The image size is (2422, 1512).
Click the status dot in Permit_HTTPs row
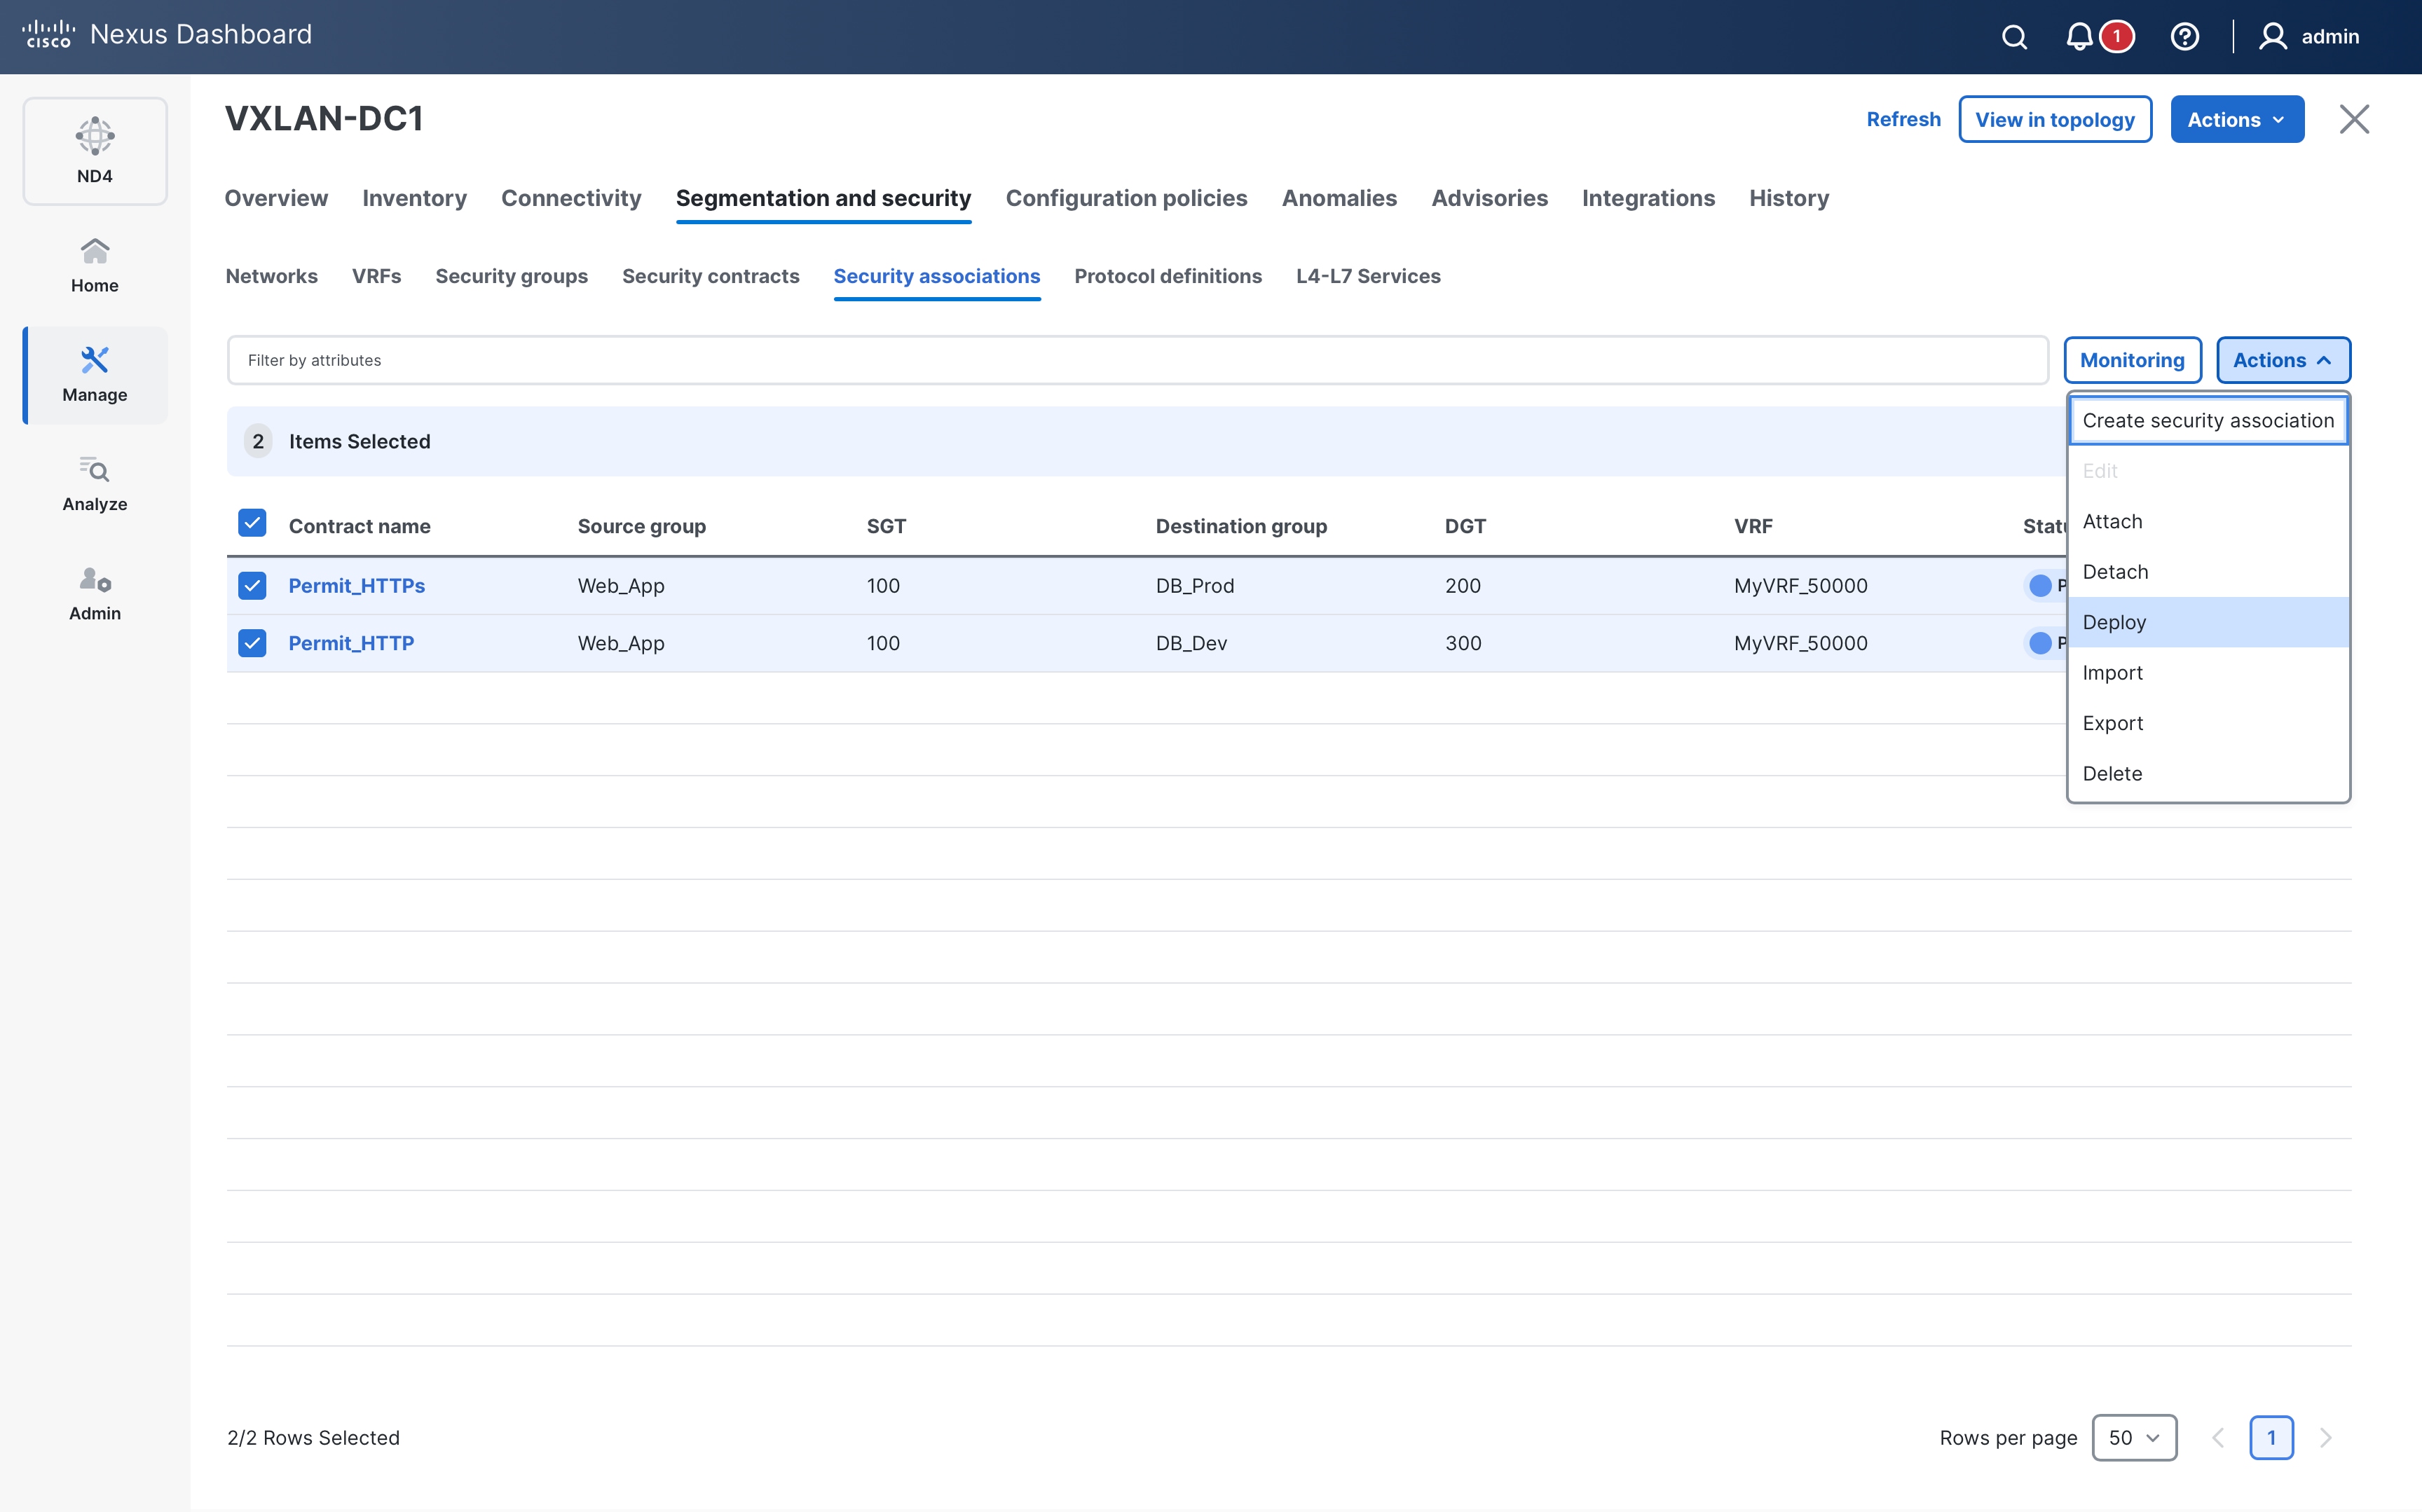click(2040, 586)
